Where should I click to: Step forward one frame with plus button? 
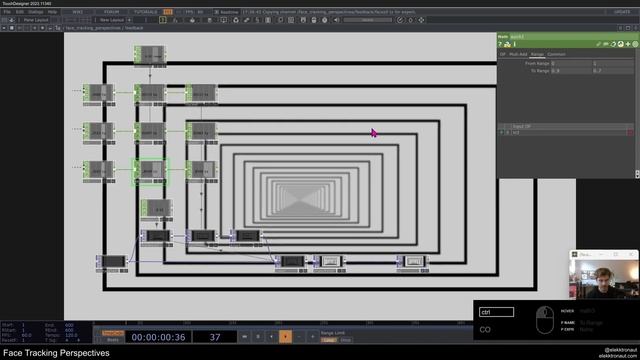click(x=313, y=337)
